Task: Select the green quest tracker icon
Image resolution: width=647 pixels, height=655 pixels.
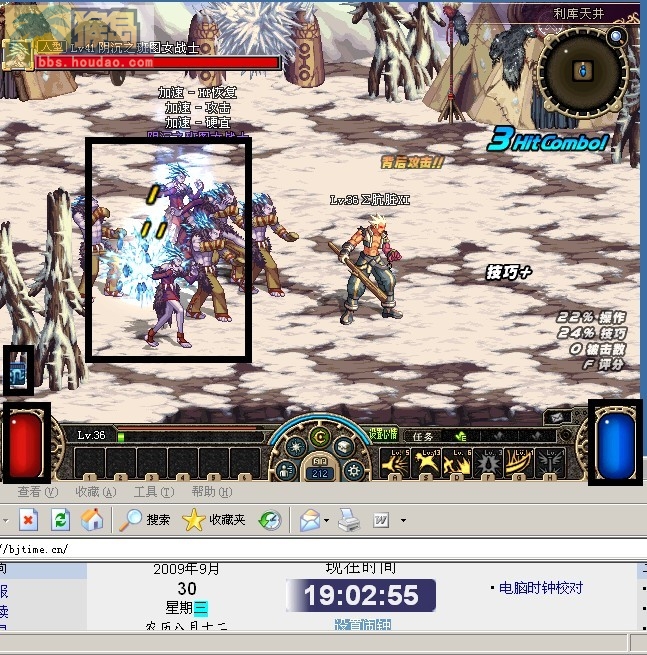Action: coord(461,437)
